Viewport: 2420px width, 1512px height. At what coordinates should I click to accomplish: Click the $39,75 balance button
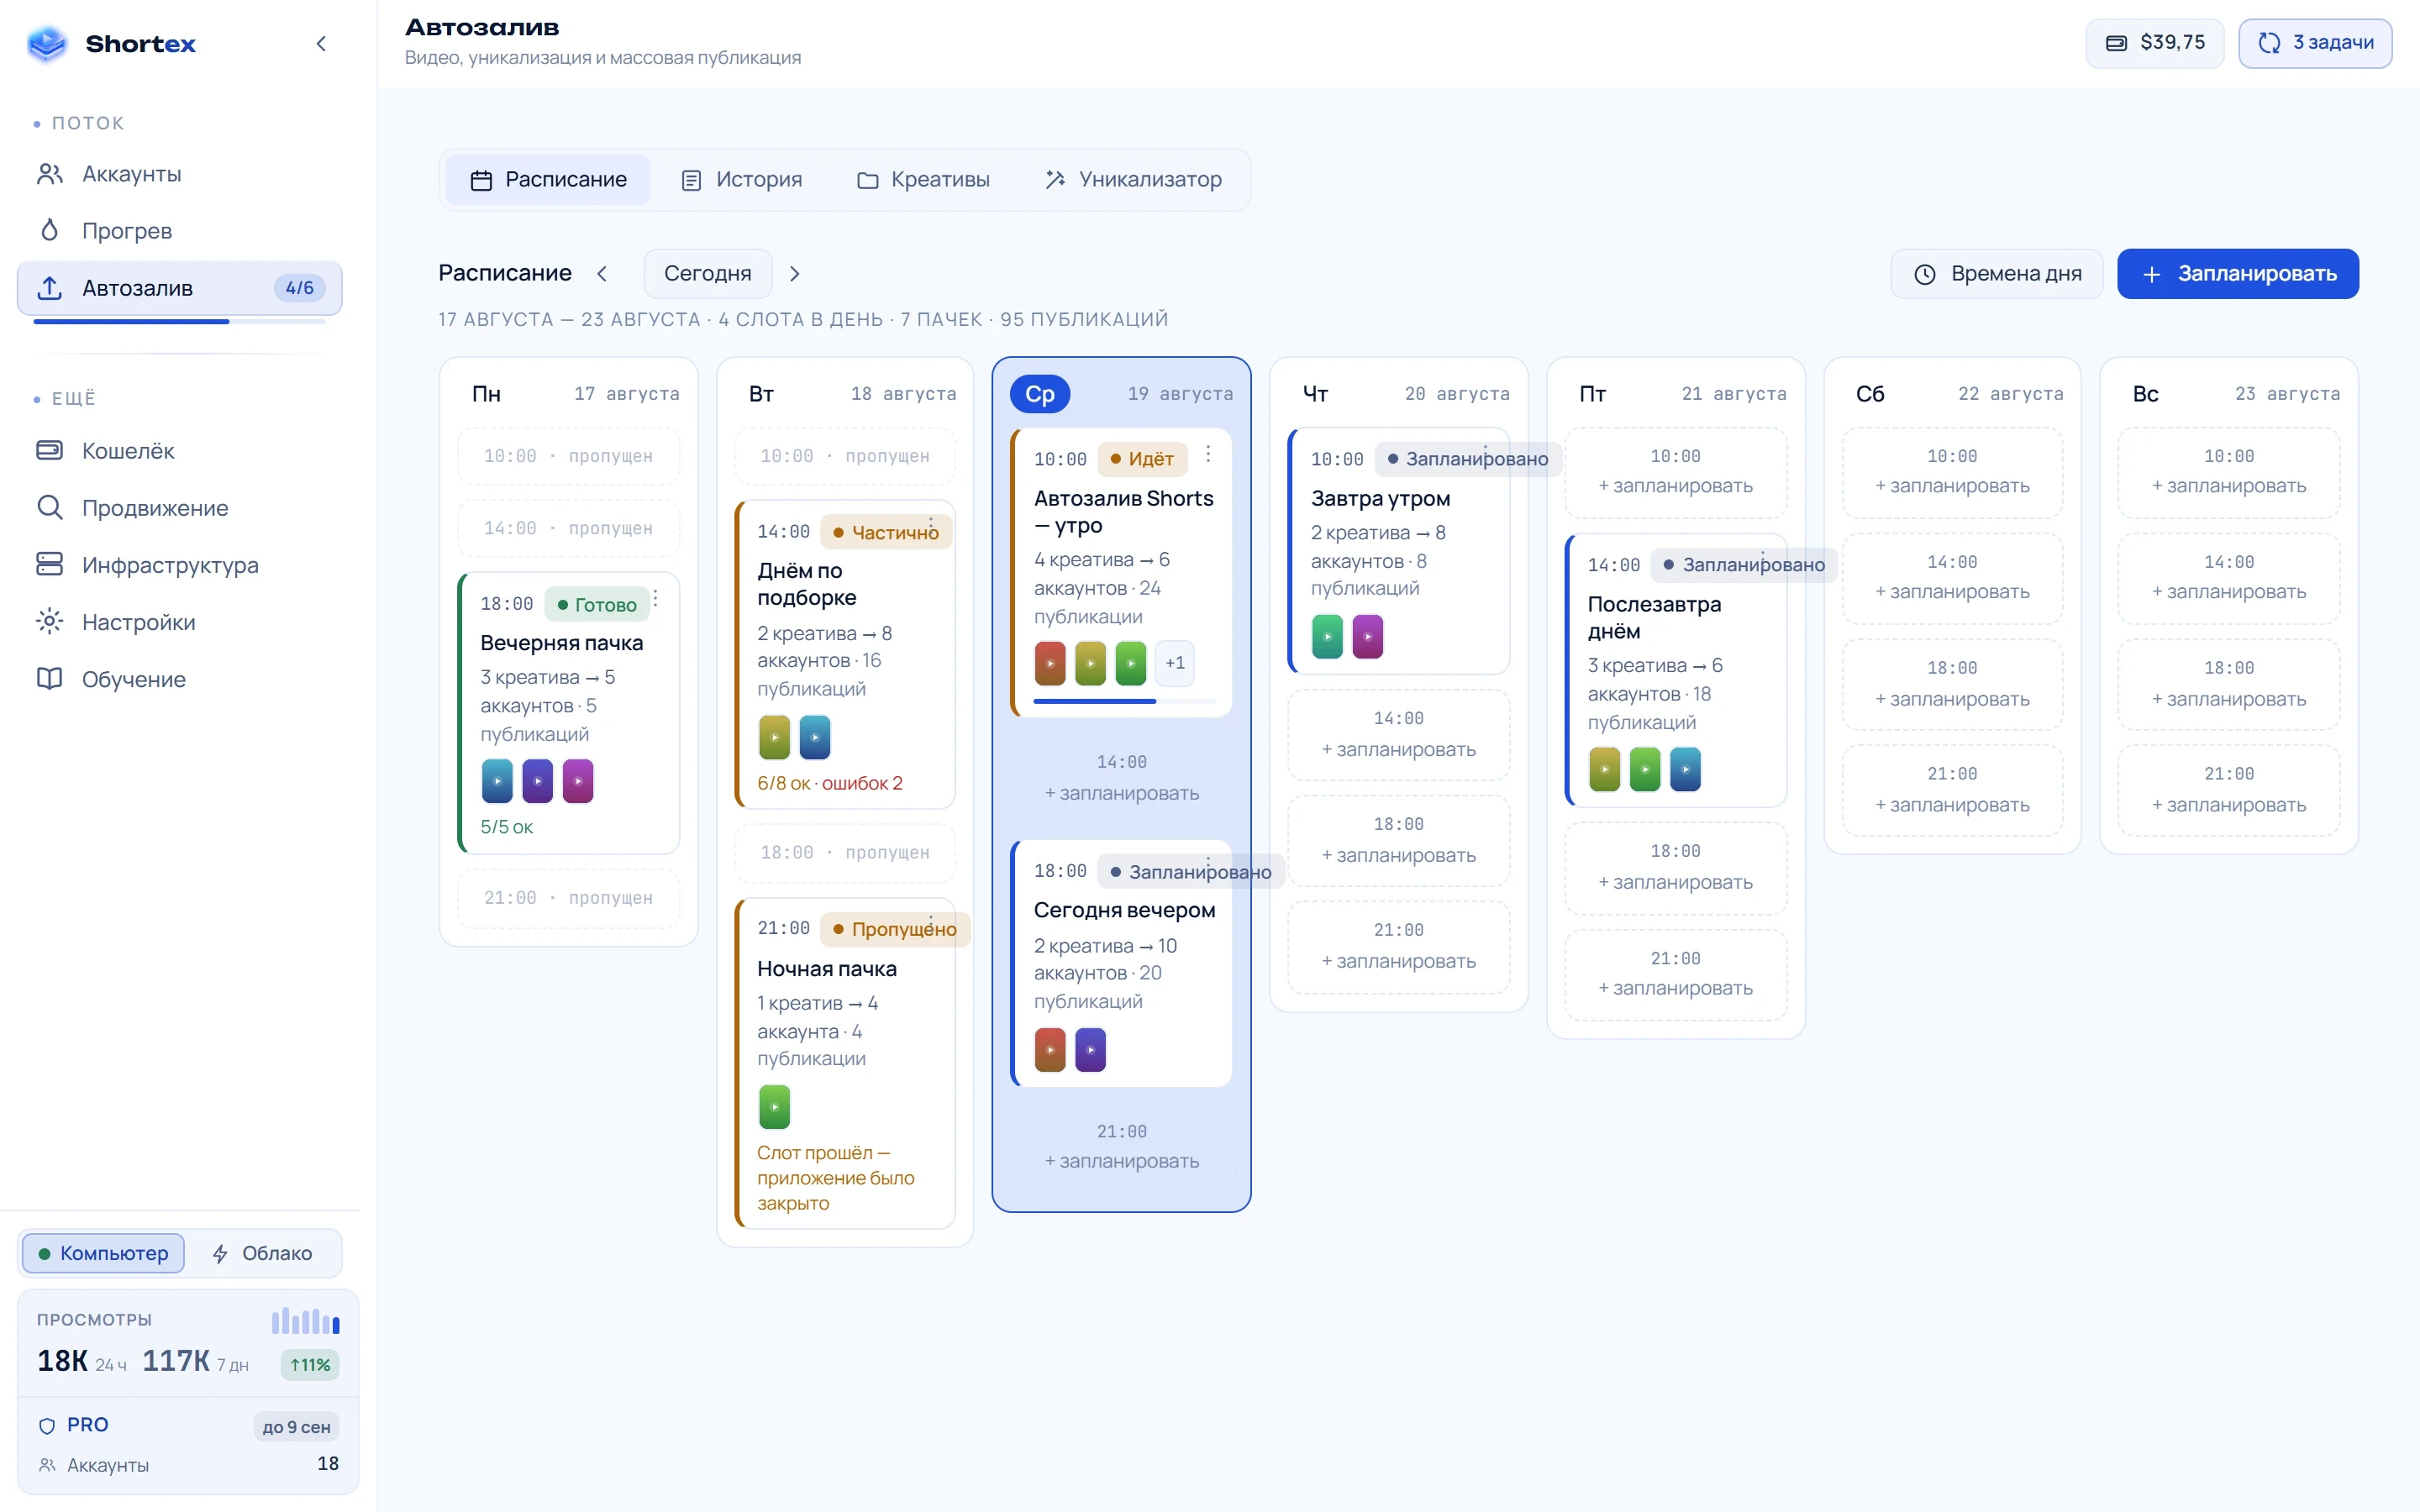click(2155, 43)
